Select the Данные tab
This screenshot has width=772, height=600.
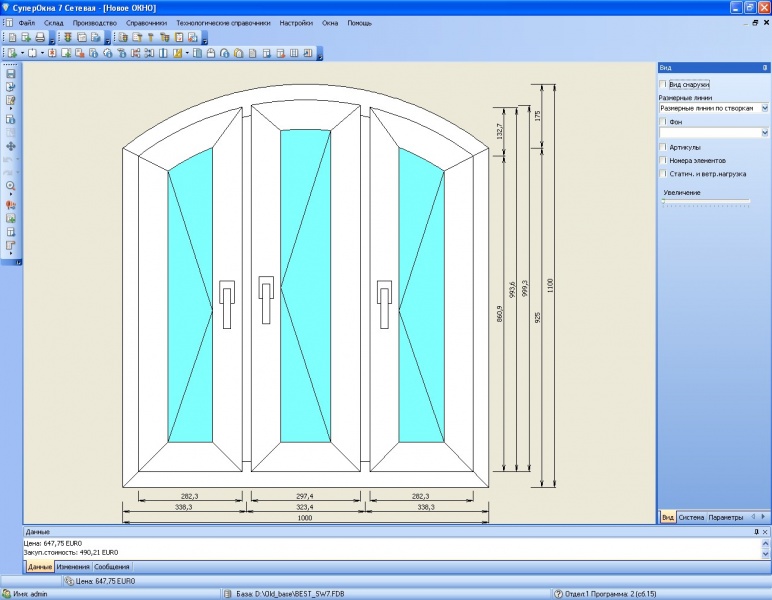click(x=40, y=567)
